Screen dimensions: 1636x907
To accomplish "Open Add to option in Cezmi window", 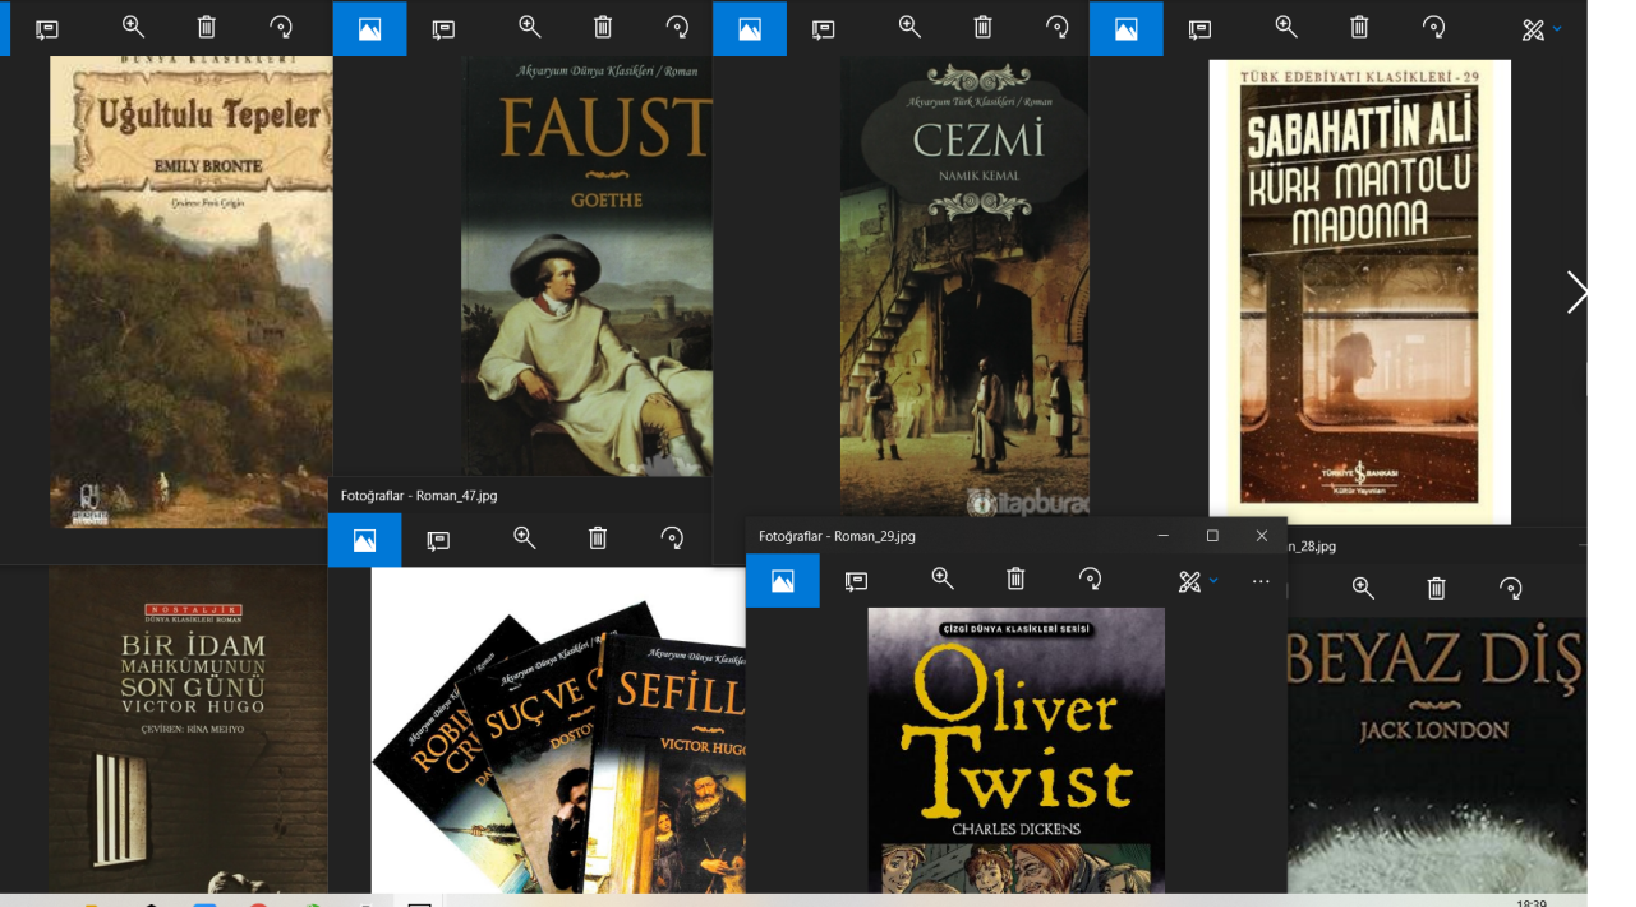I will 823,30.
